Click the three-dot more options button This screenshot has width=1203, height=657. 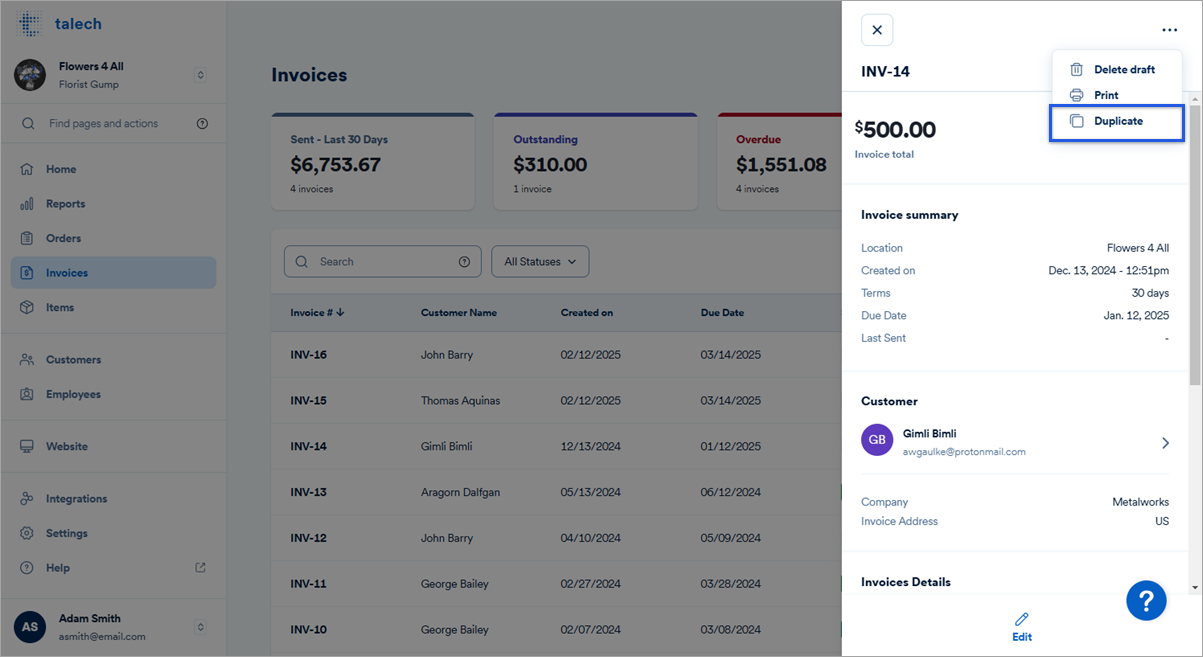pyautogui.click(x=1169, y=30)
